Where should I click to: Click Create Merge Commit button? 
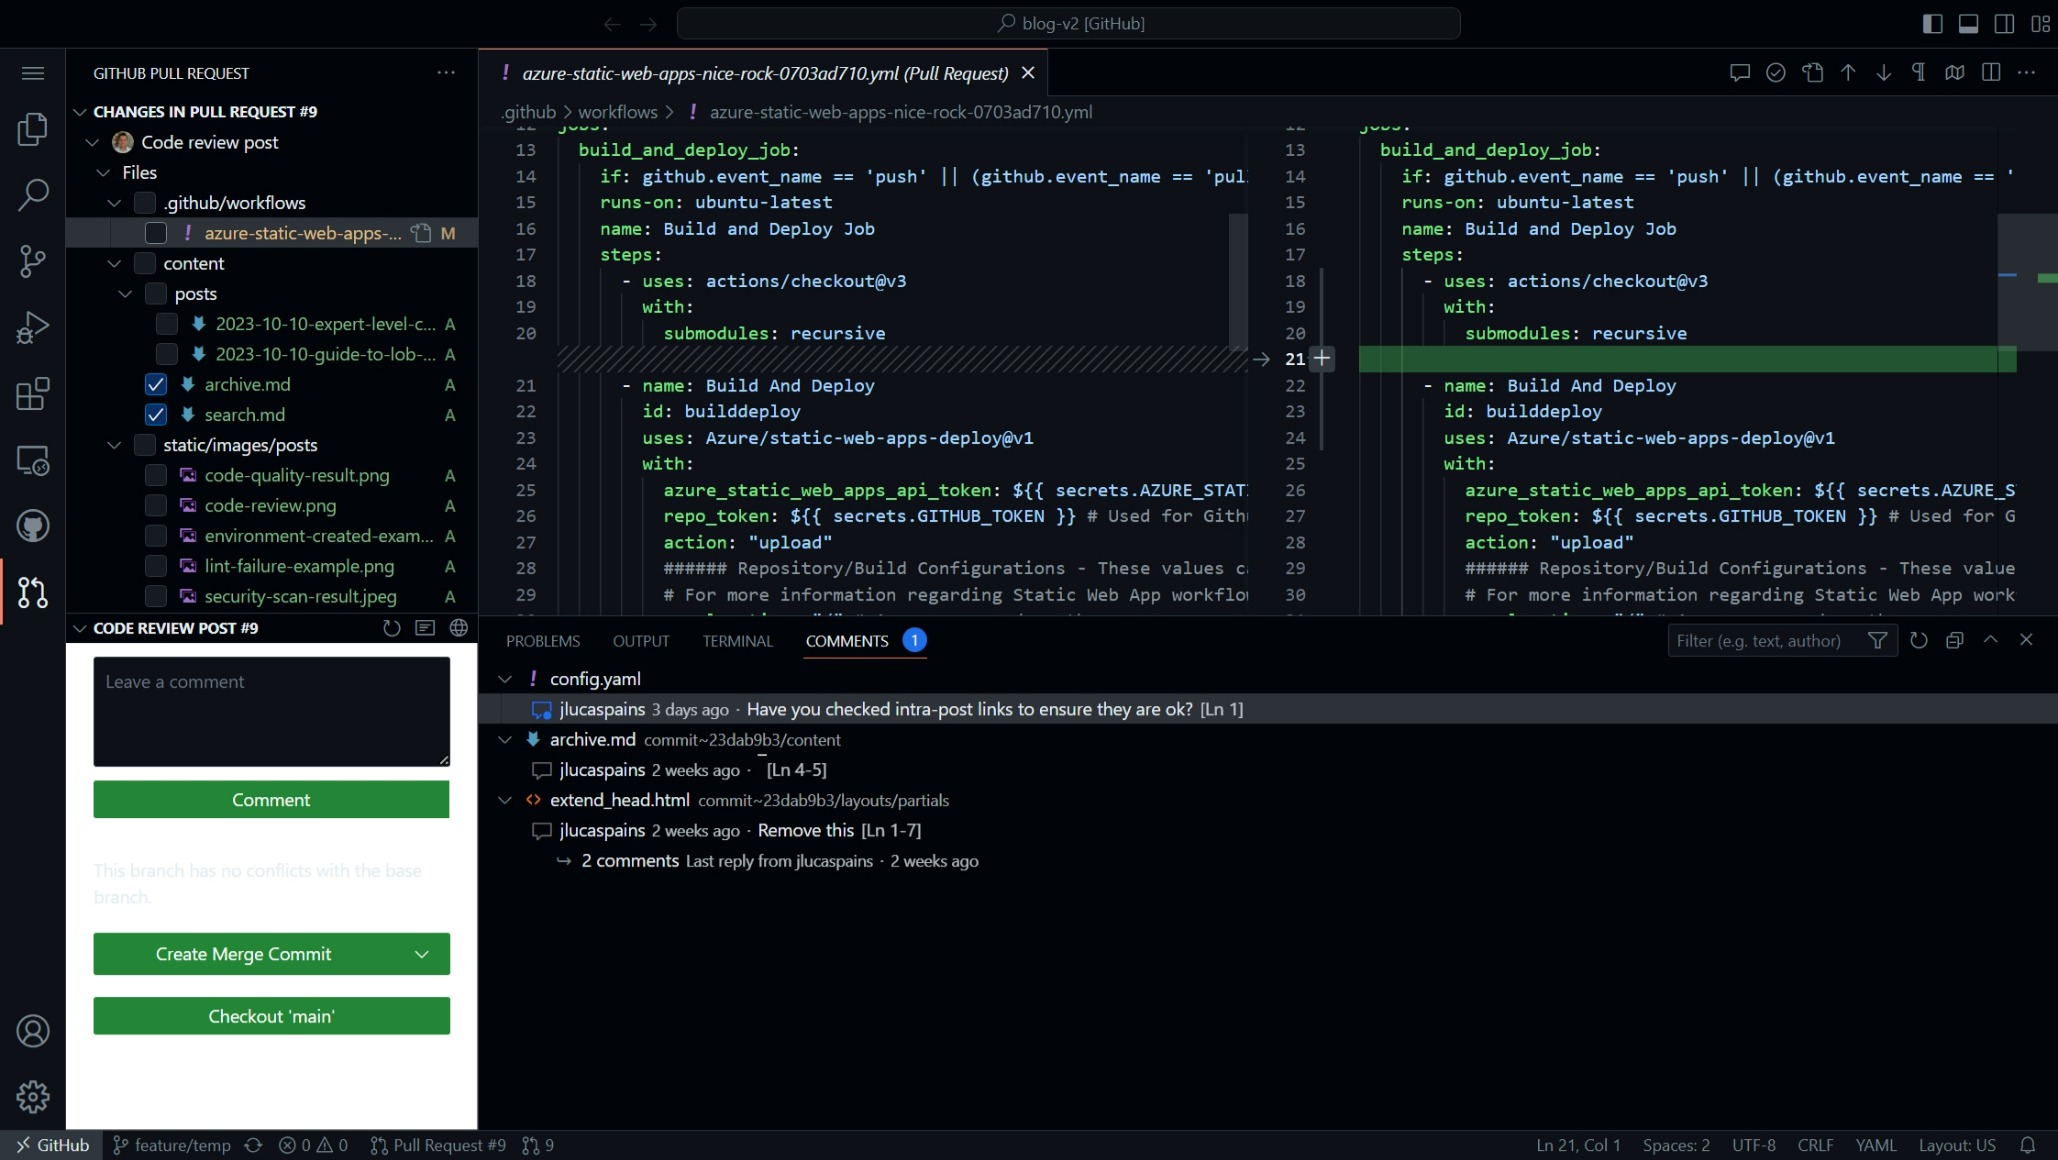pos(243,954)
